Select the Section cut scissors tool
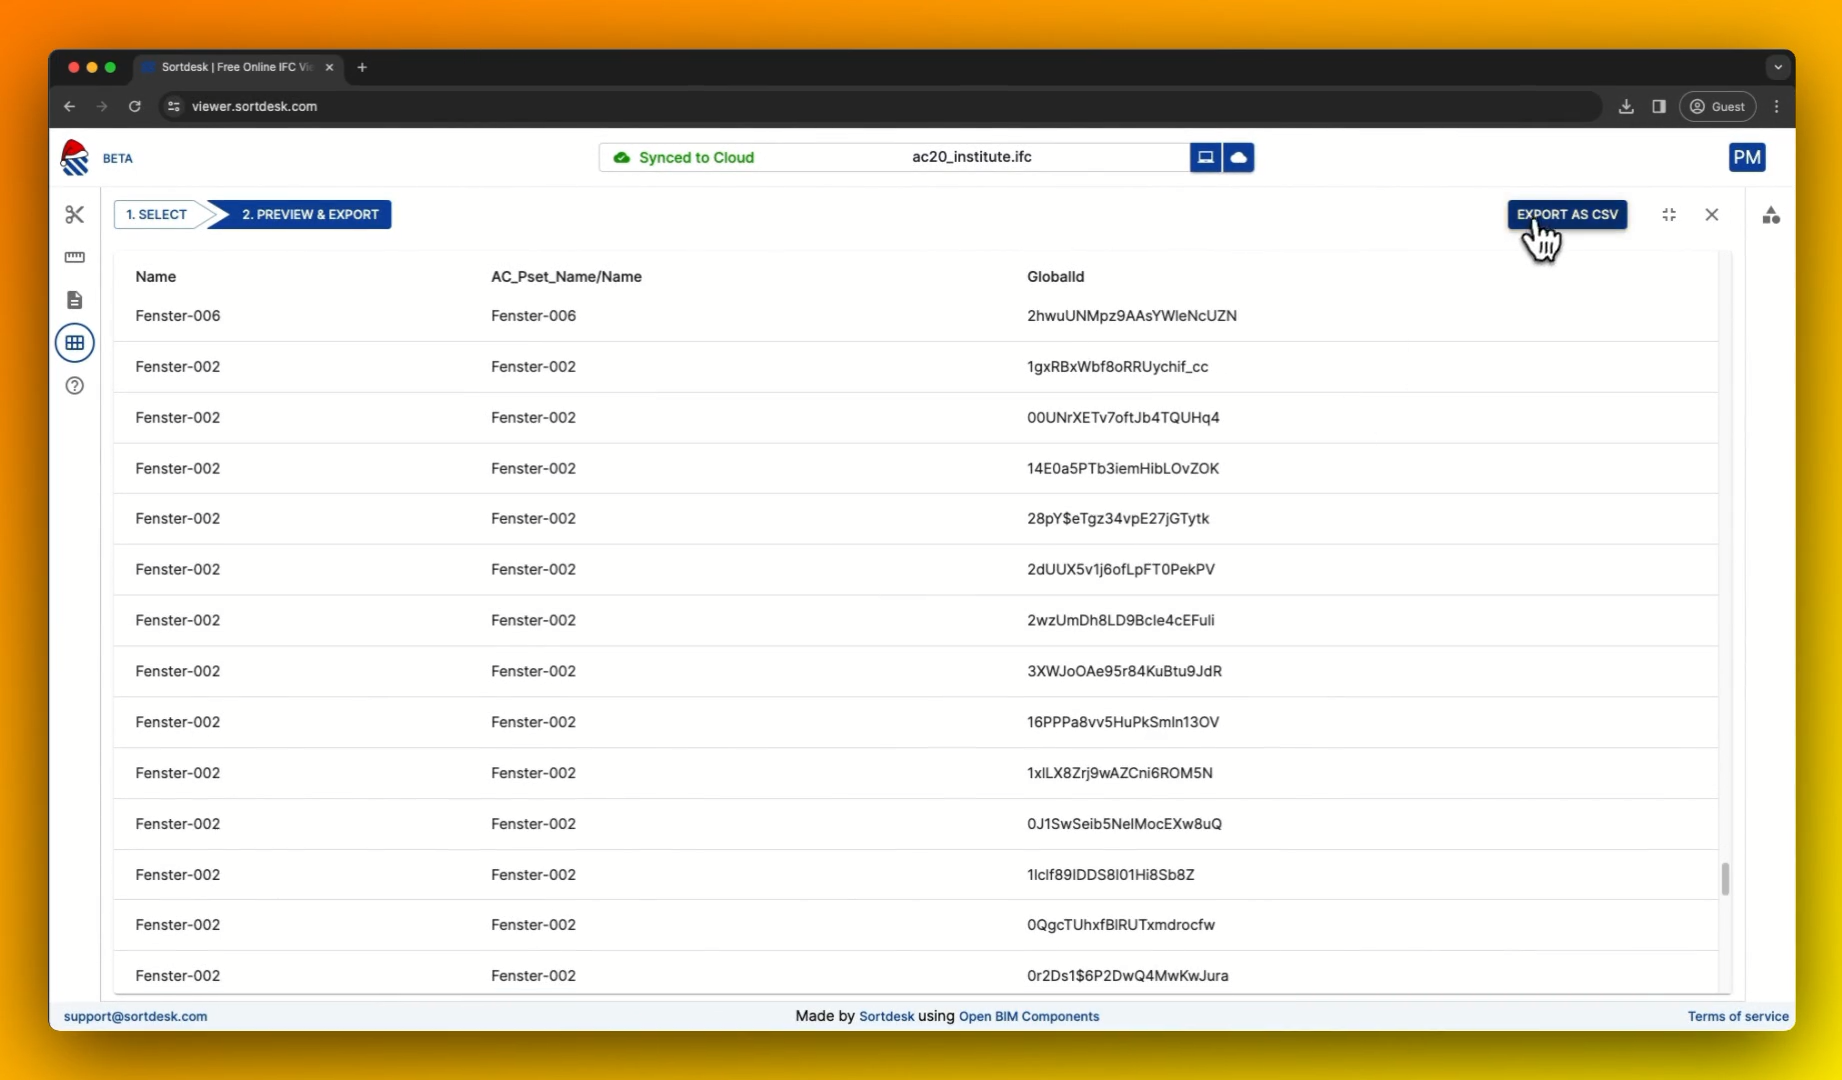The width and height of the screenshot is (1842, 1080). [x=74, y=214]
